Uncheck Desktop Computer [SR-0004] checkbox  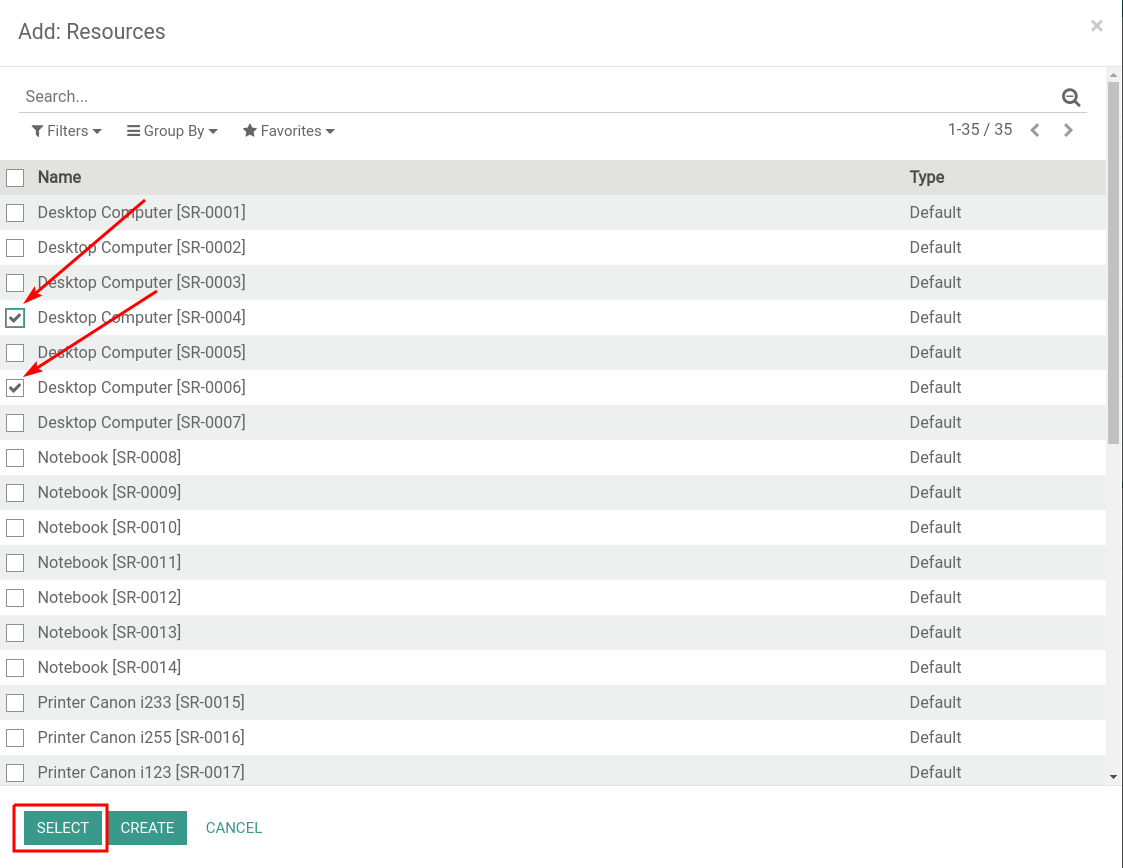[x=15, y=318]
